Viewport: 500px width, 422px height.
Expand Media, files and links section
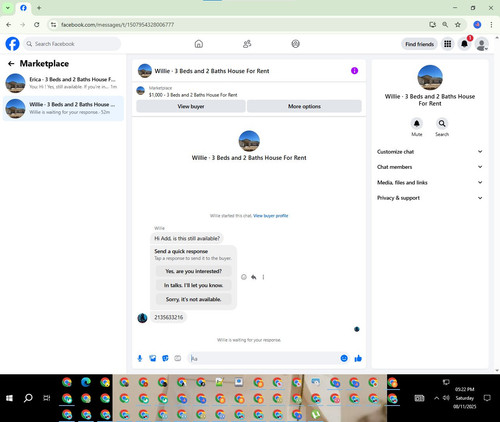[430, 182]
